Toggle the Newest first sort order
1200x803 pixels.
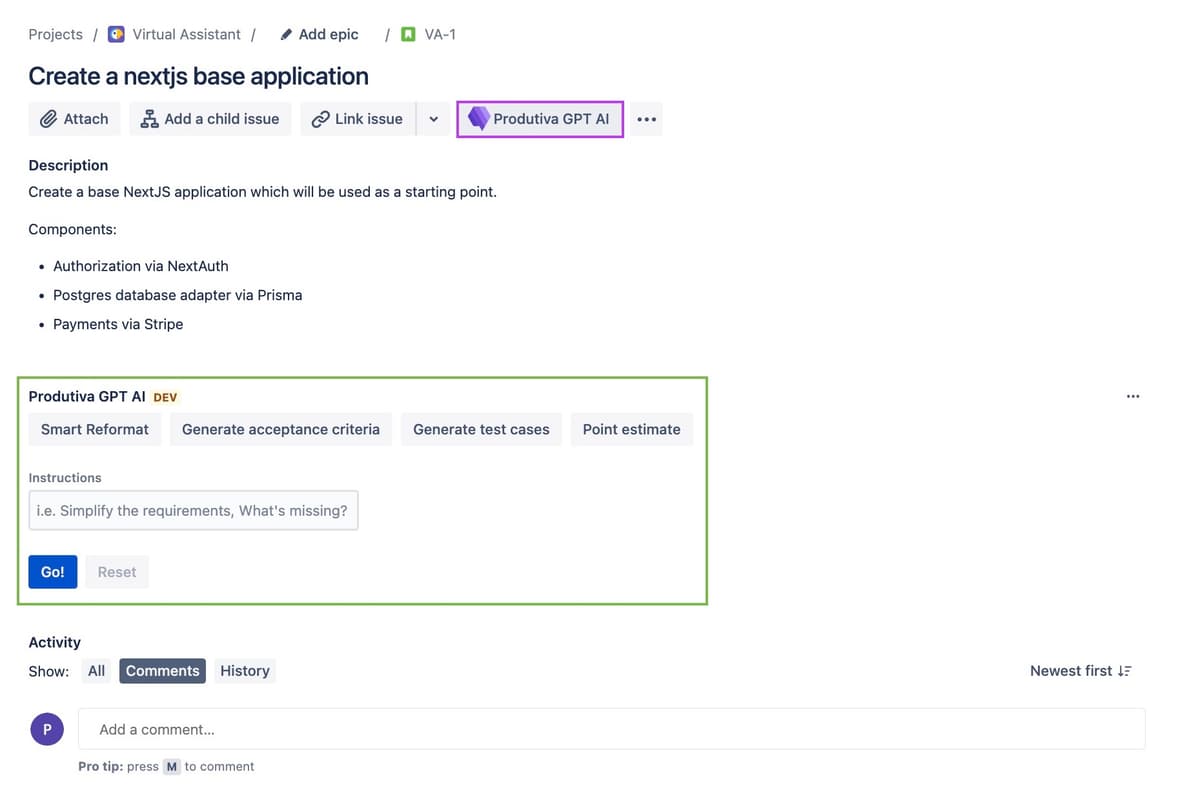click(1081, 671)
